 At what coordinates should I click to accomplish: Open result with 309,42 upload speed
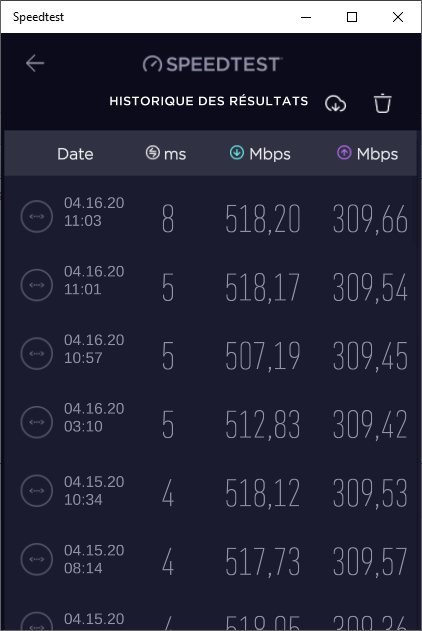[370, 425]
